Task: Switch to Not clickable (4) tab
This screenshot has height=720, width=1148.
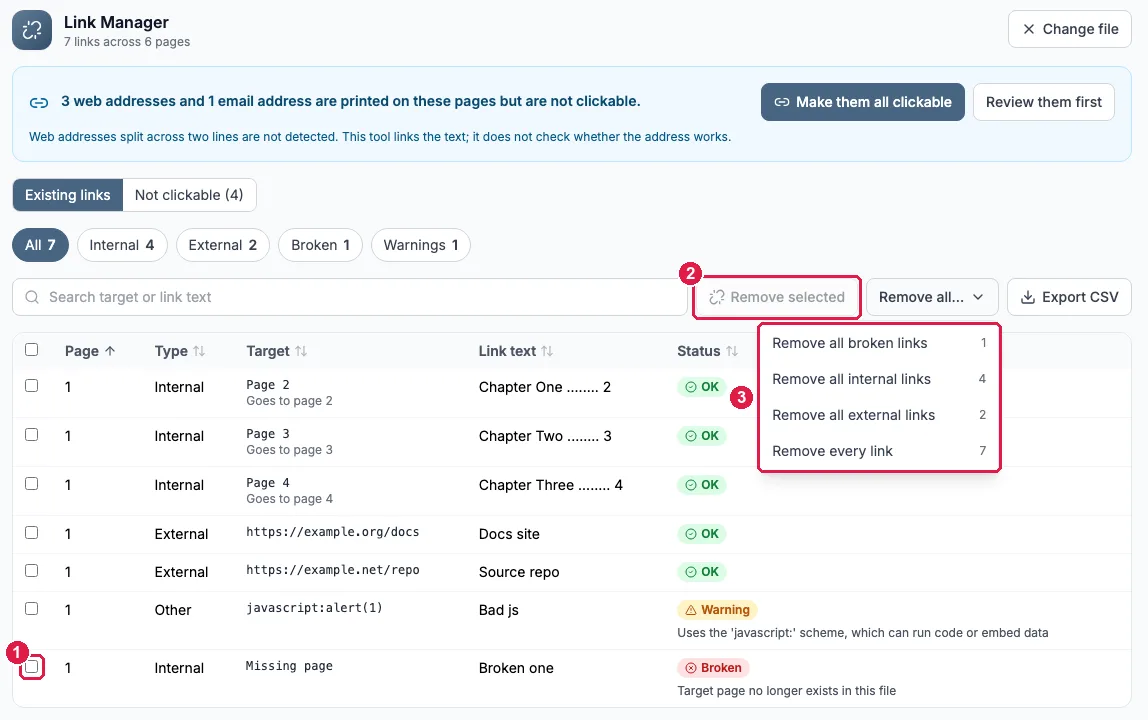Action: coord(189,196)
